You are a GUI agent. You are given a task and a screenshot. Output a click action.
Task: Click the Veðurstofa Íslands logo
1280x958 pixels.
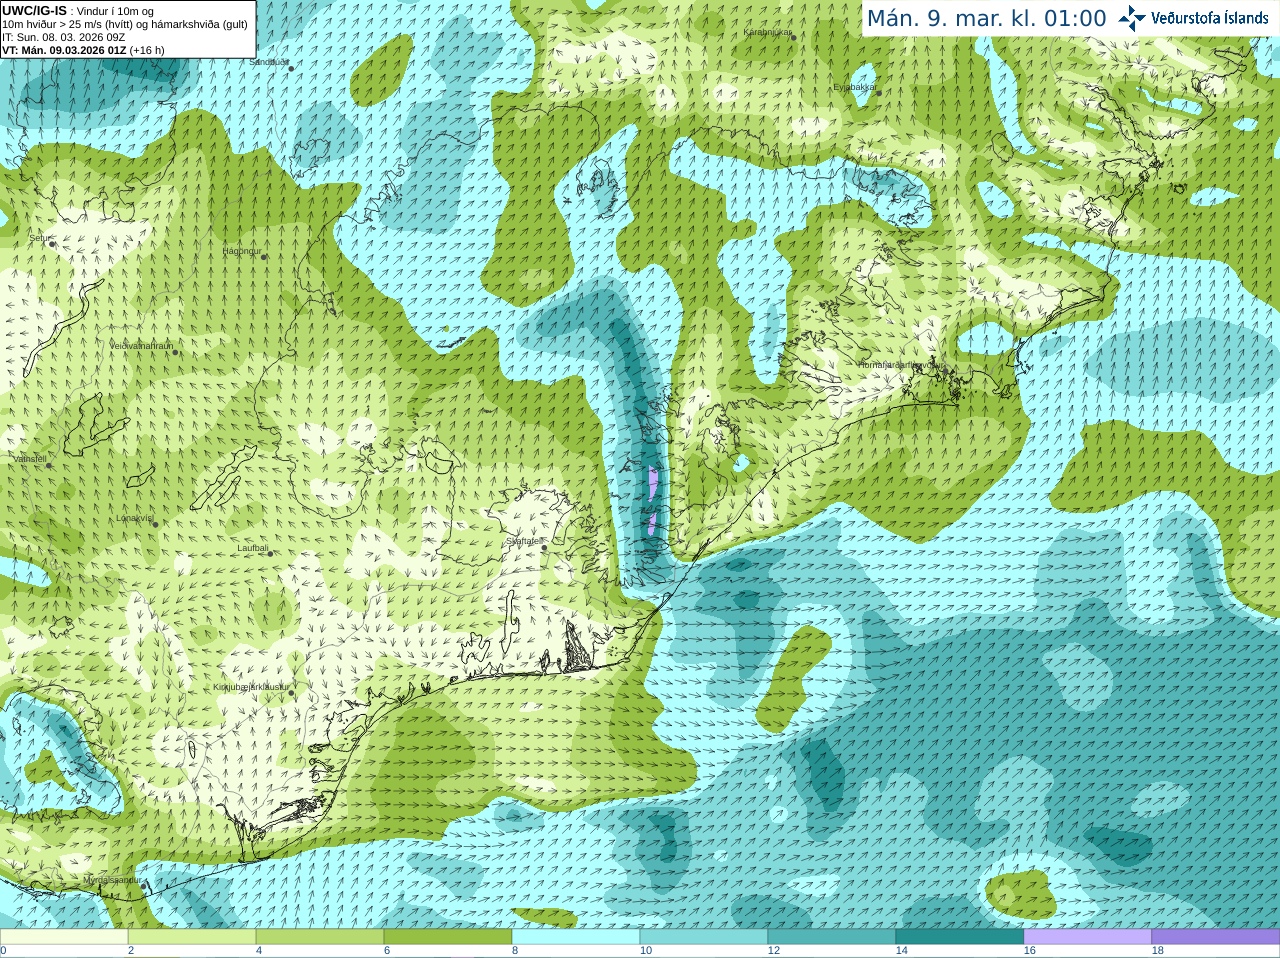tap(1193, 18)
